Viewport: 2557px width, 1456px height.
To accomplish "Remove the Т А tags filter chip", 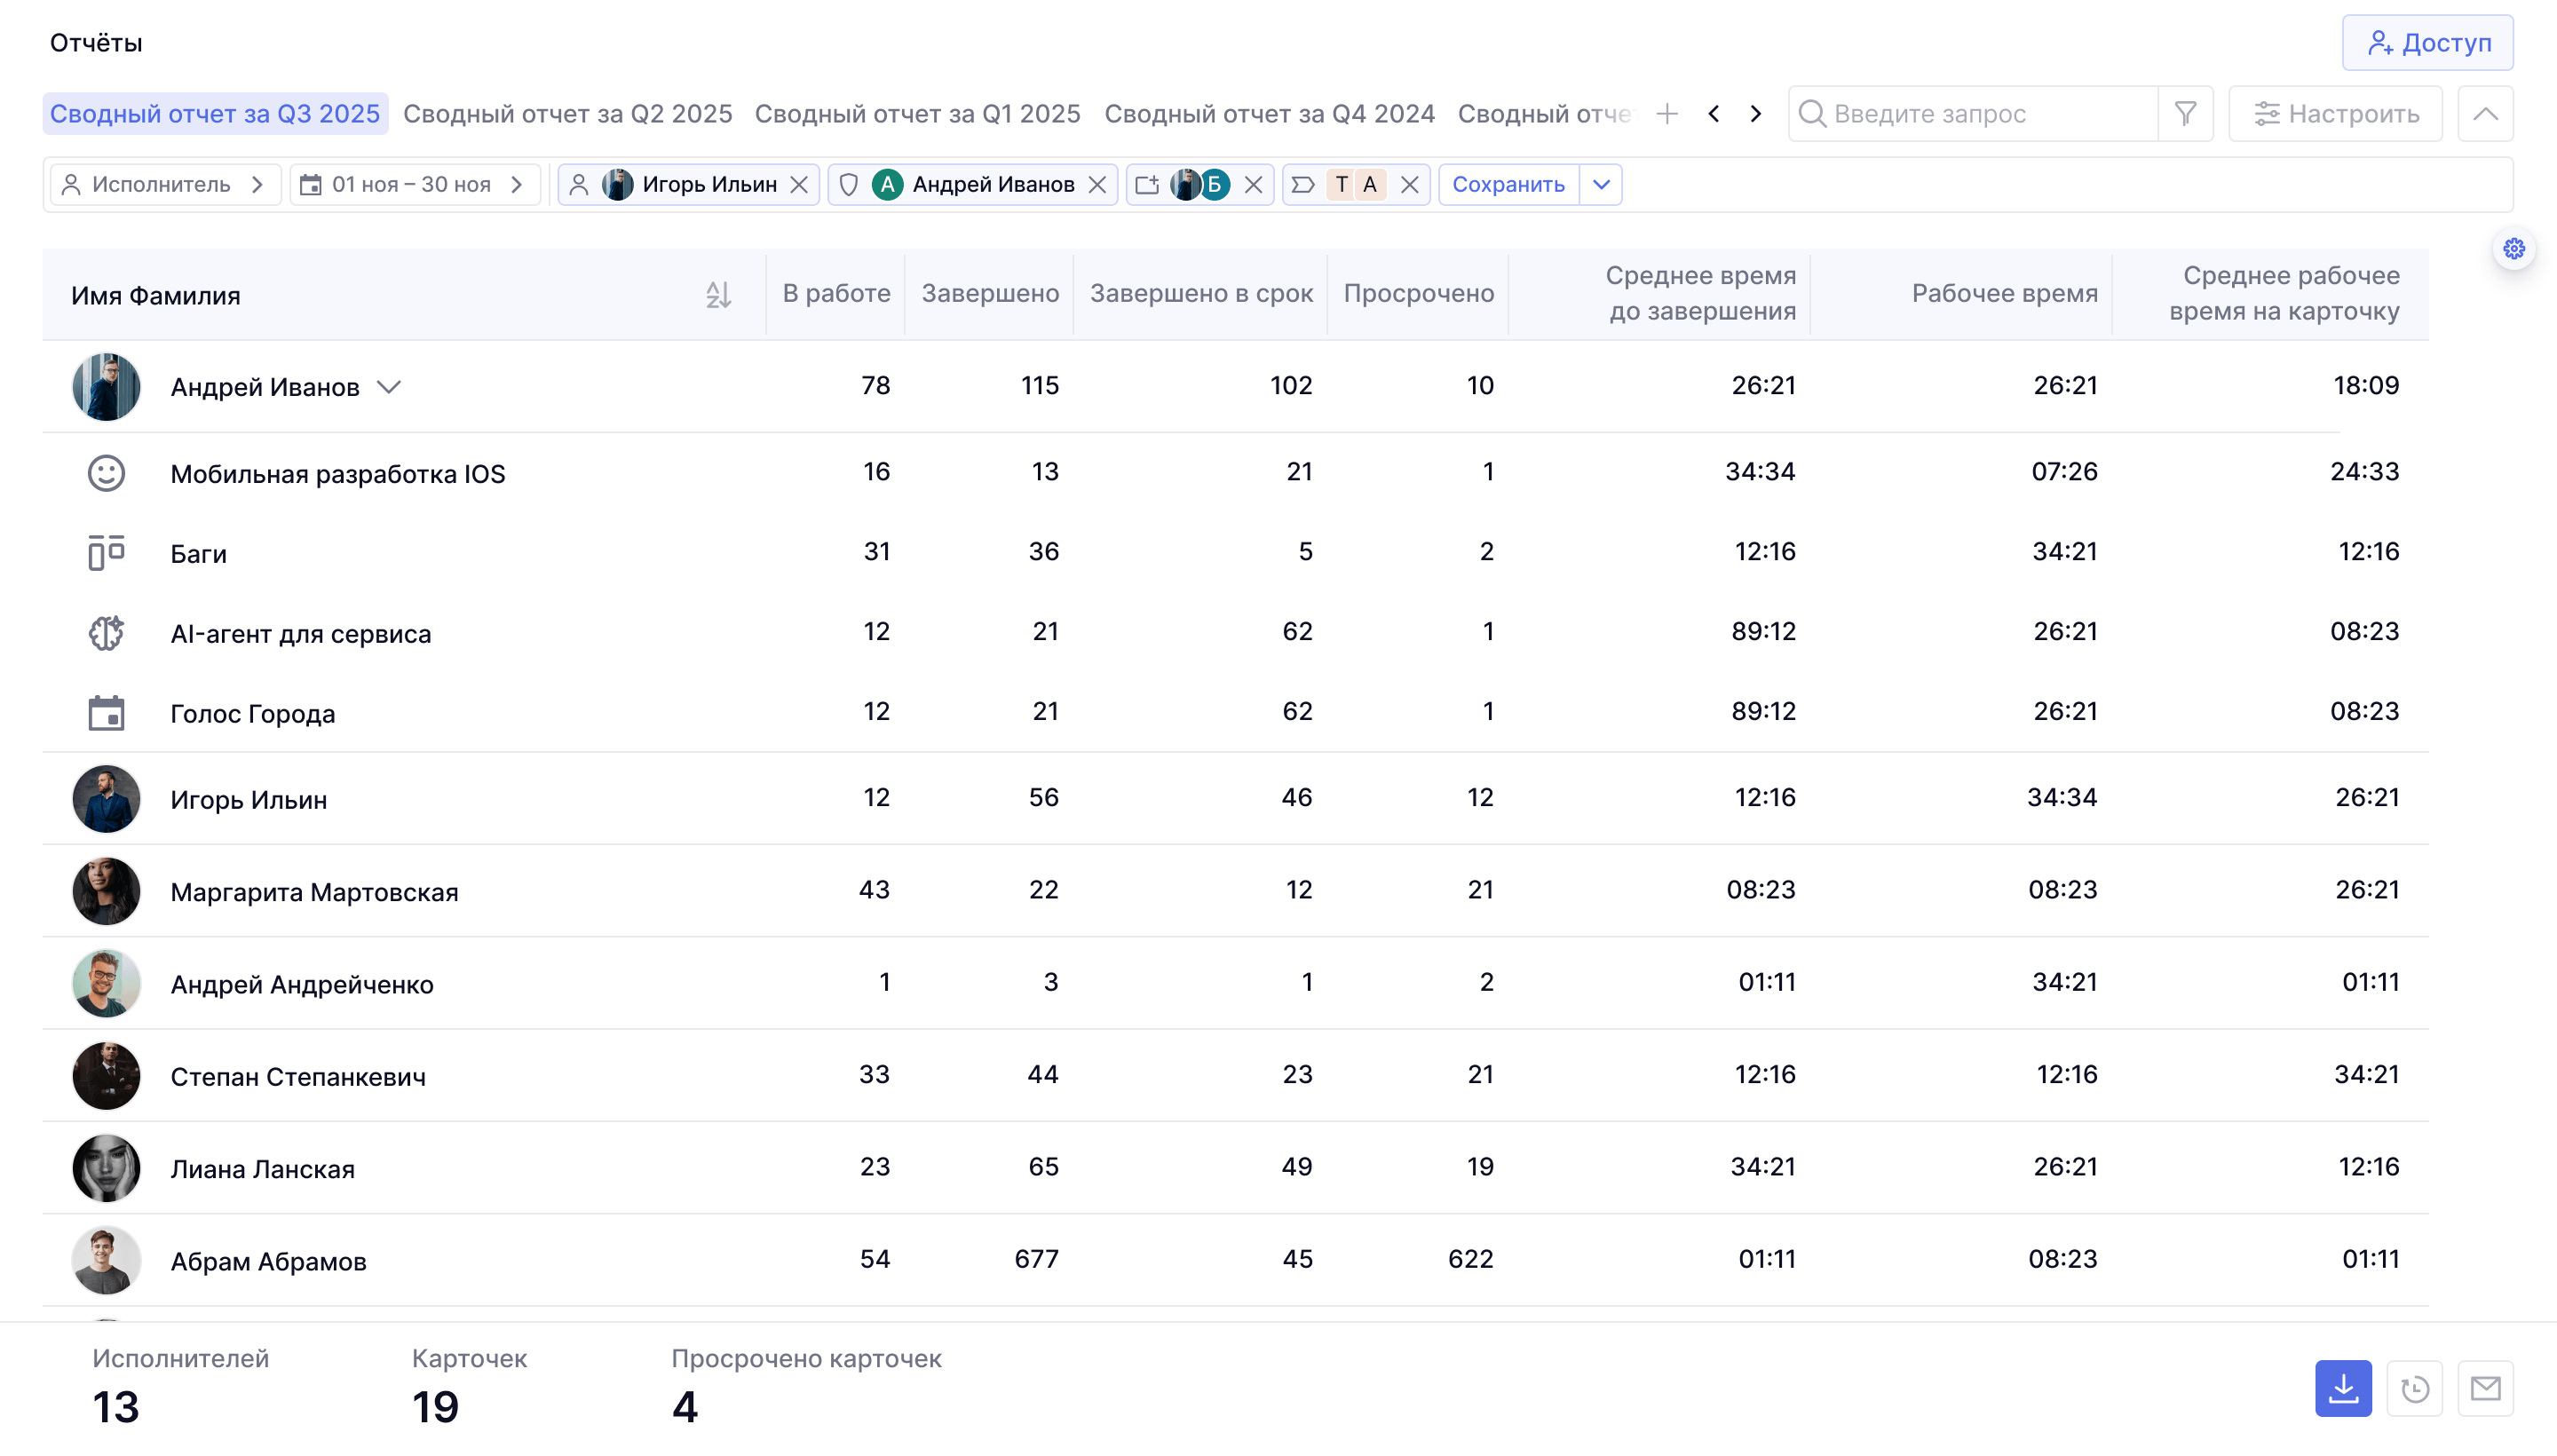I will coord(1409,185).
